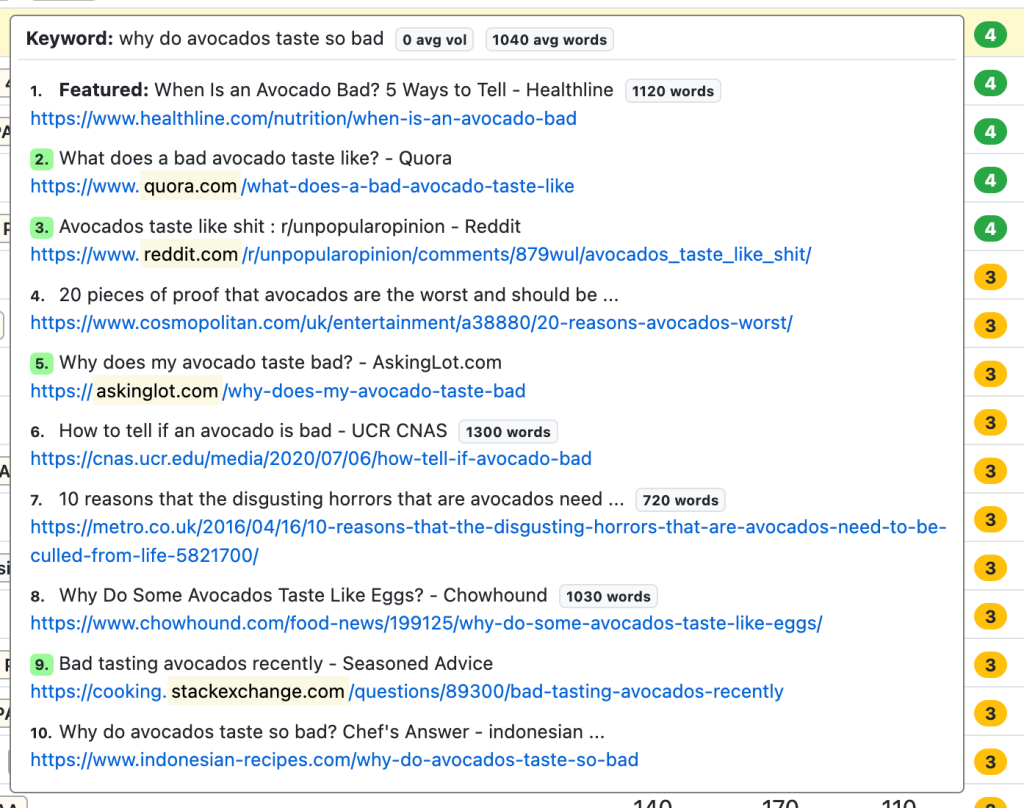Open the AskingLot avocado taste bad link
The height and width of the screenshot is (808, 1024).
(x=278, y=391)
